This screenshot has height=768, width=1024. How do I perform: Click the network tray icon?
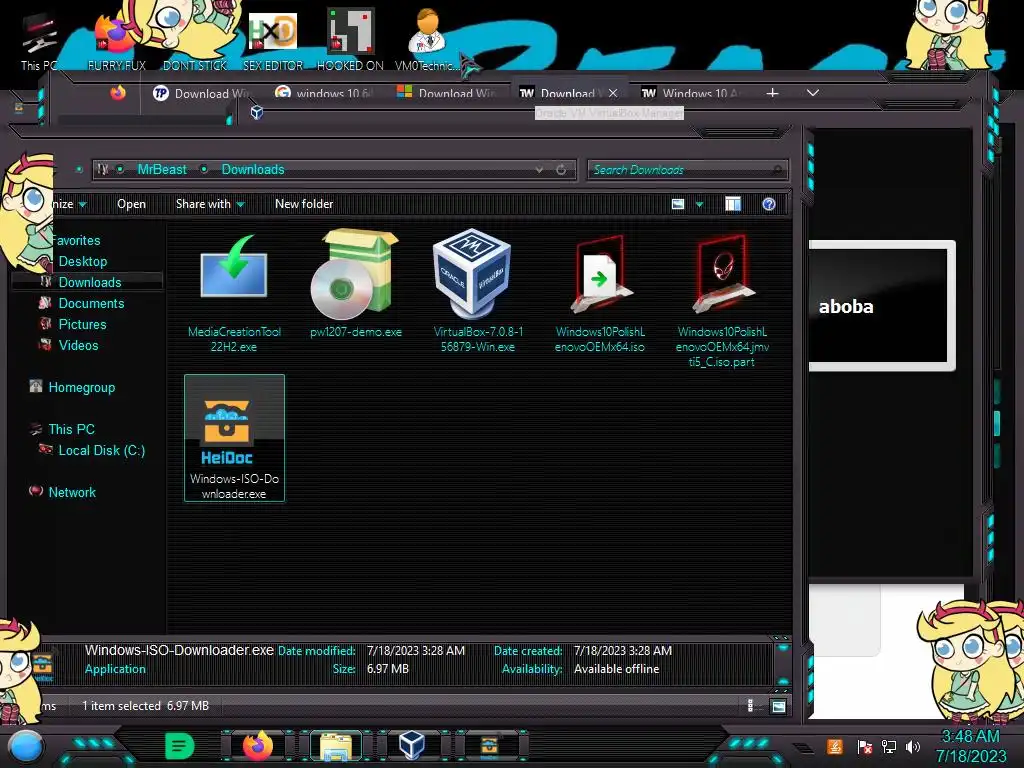tap(888, 746)
